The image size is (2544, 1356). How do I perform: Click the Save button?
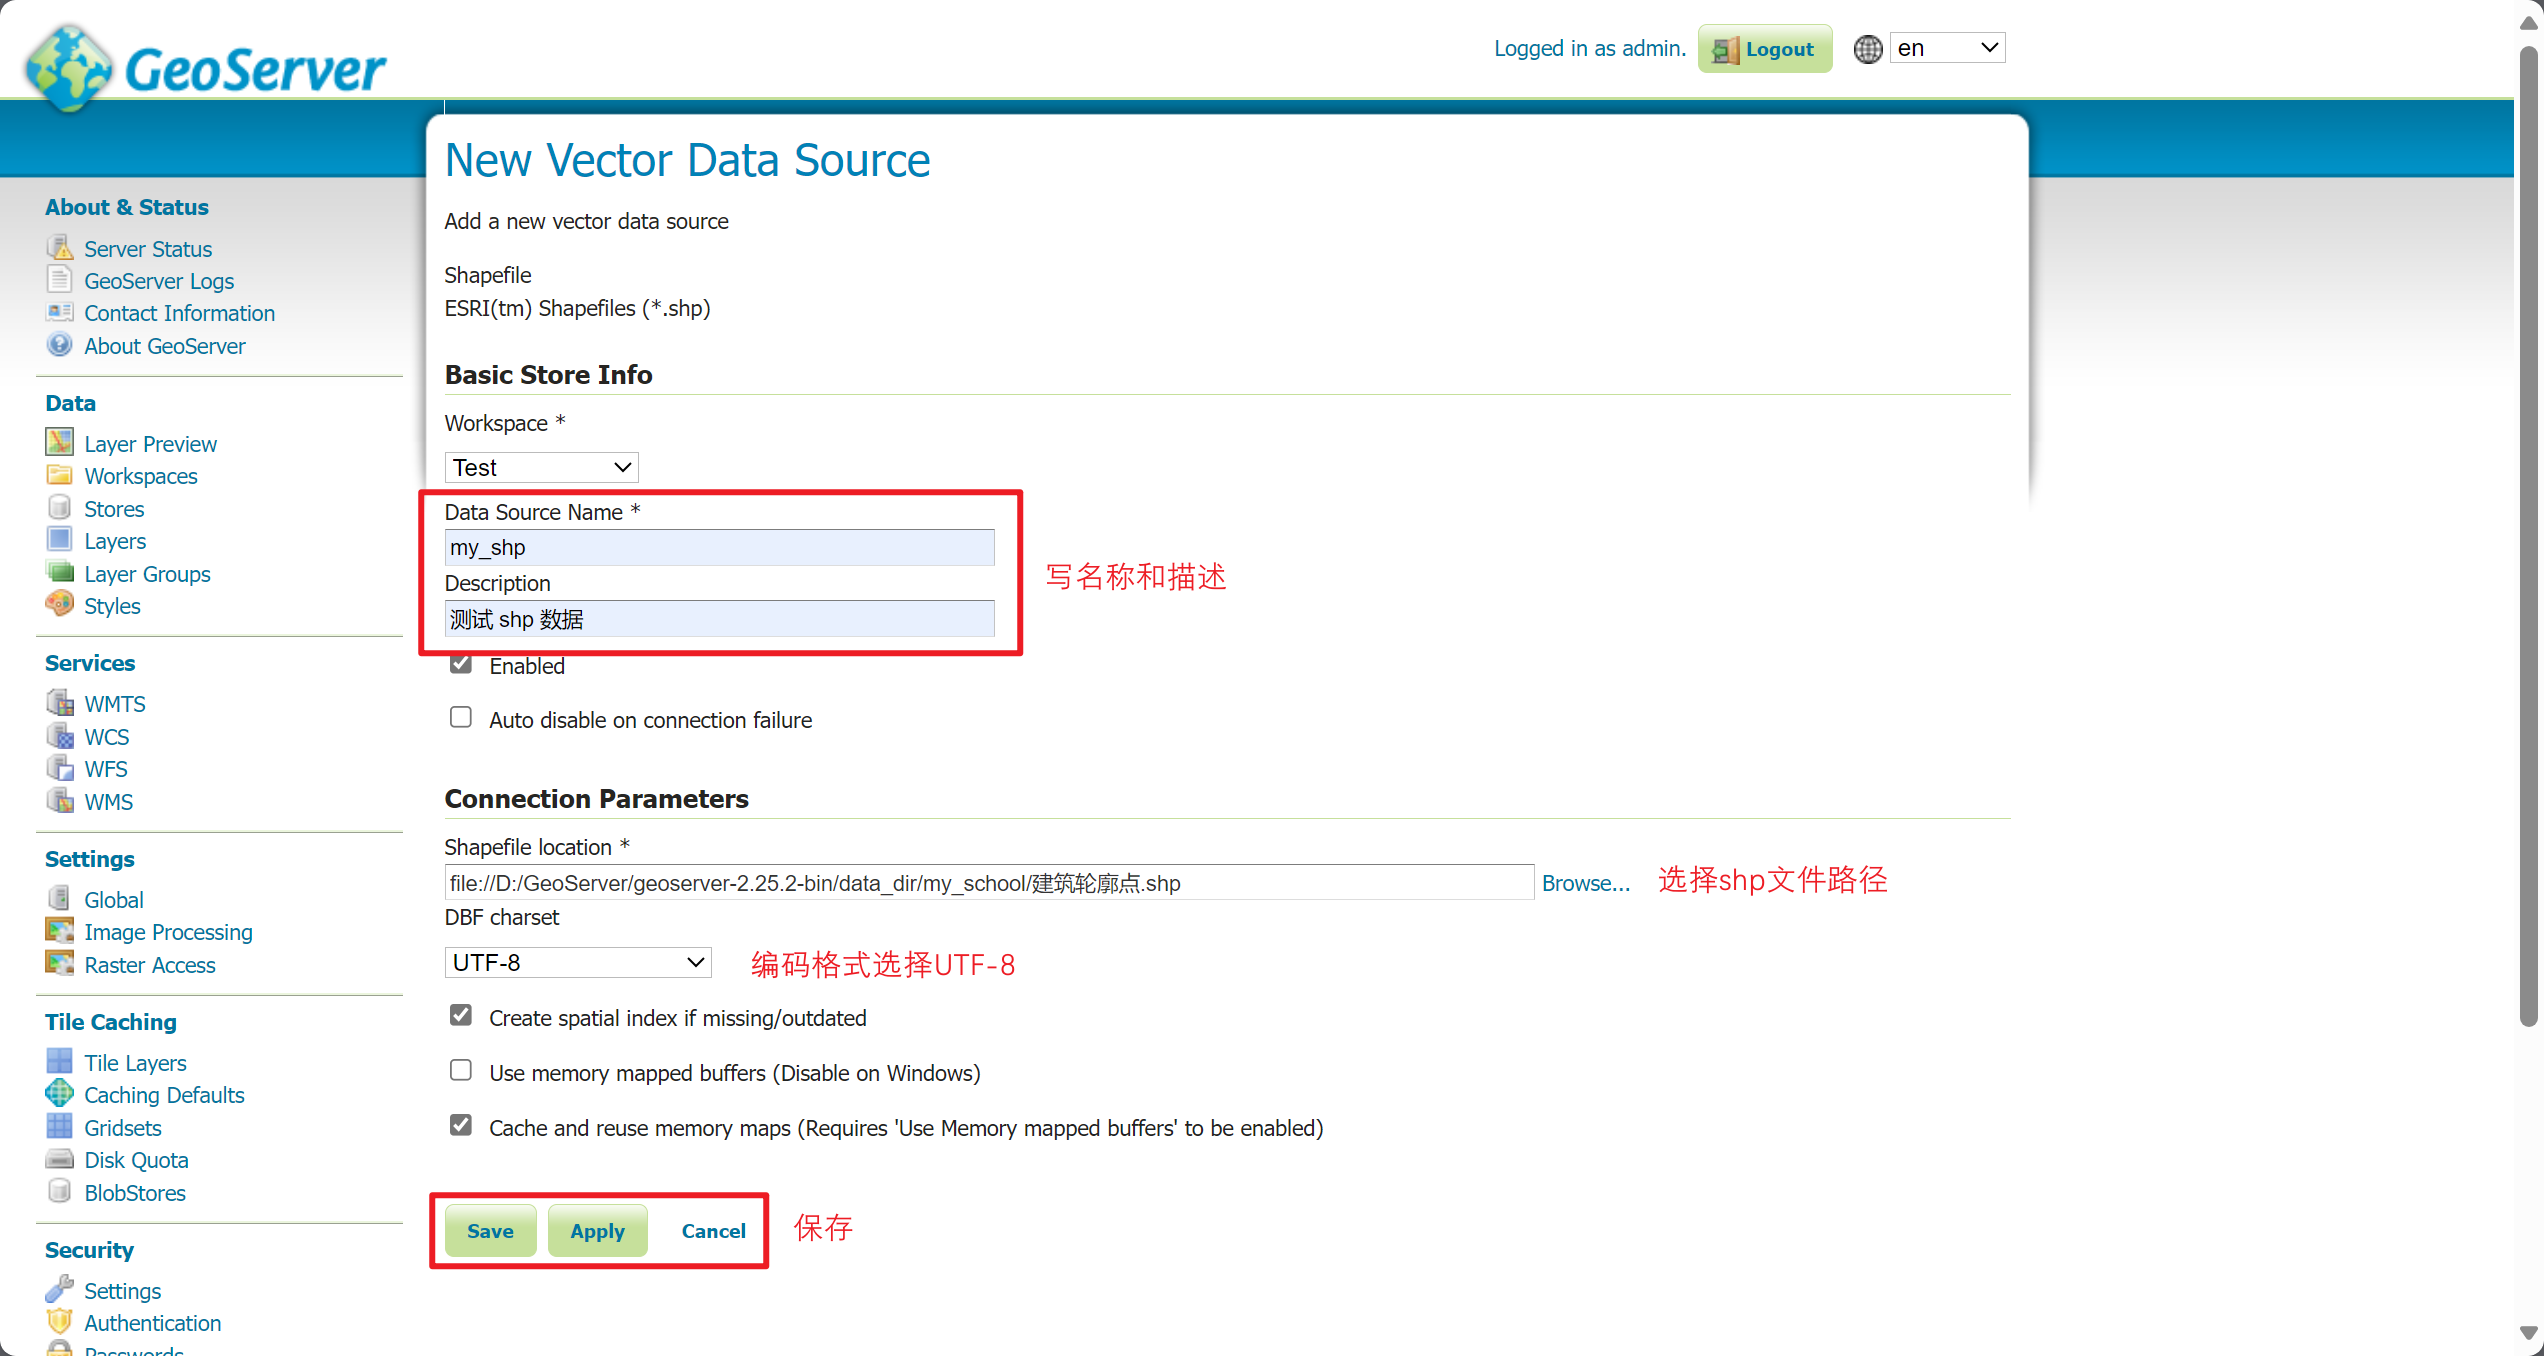coord(490,1231)
